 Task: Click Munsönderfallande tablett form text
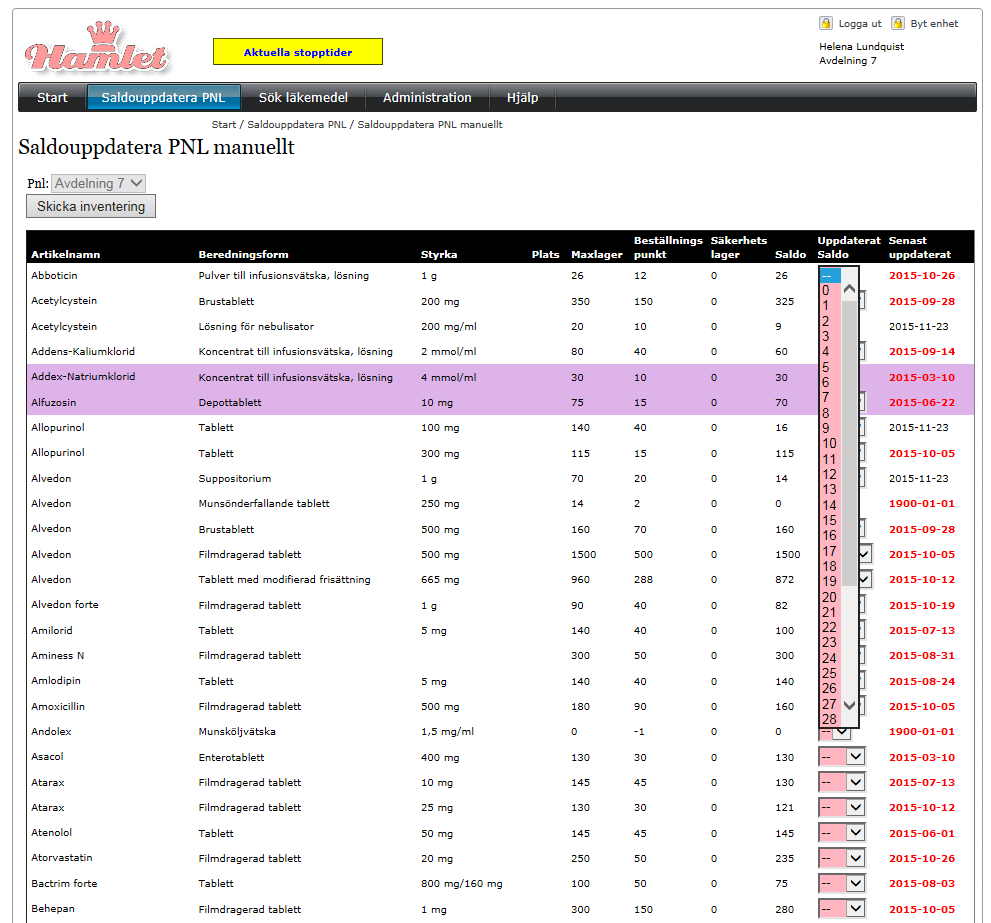(x=264, y=503)
